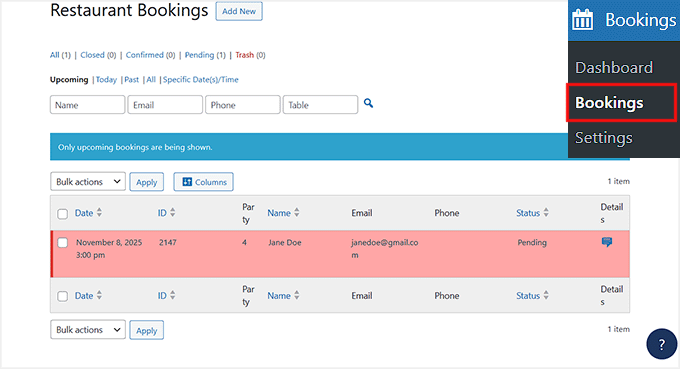Open the Jane Doe booking details message icon
680x369 pixels.
[x=607, y=242]
